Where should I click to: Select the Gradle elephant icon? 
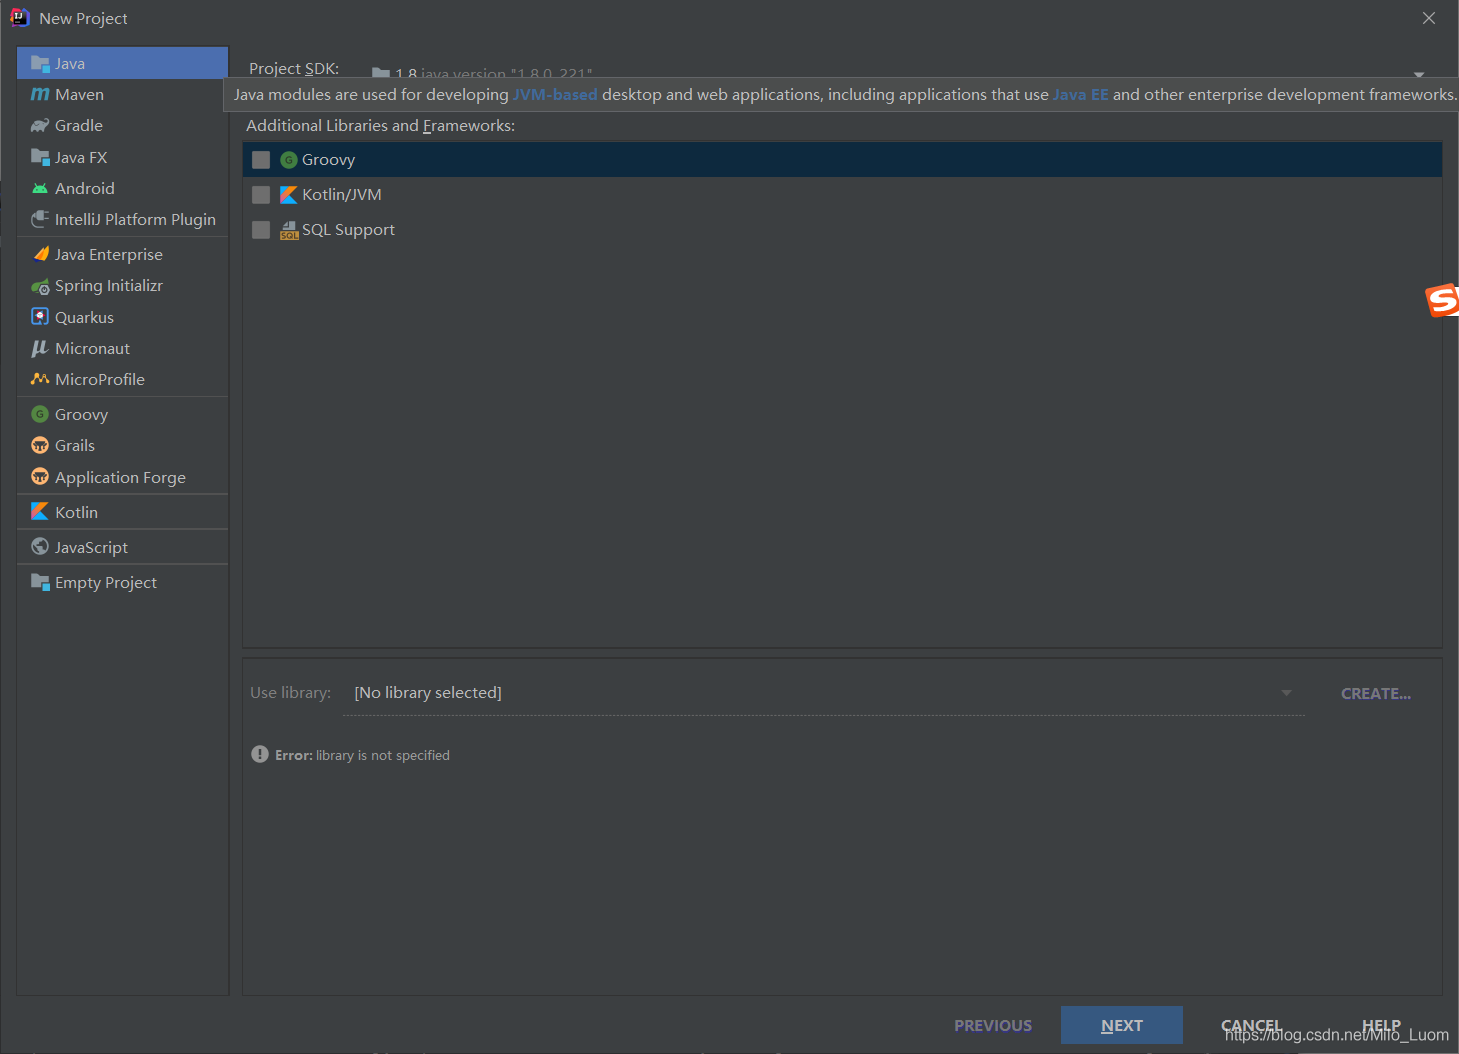point(40,126)
